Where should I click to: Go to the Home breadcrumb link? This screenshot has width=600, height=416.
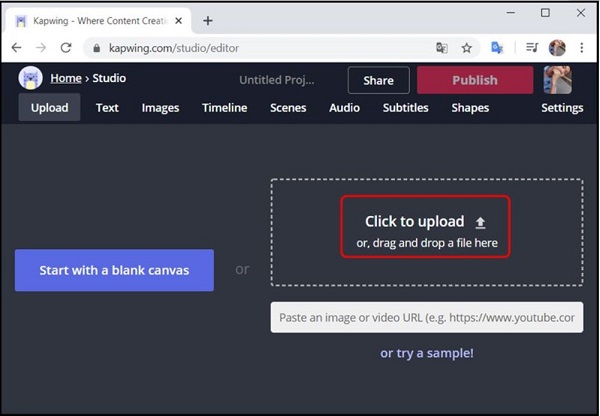point(66,78)
